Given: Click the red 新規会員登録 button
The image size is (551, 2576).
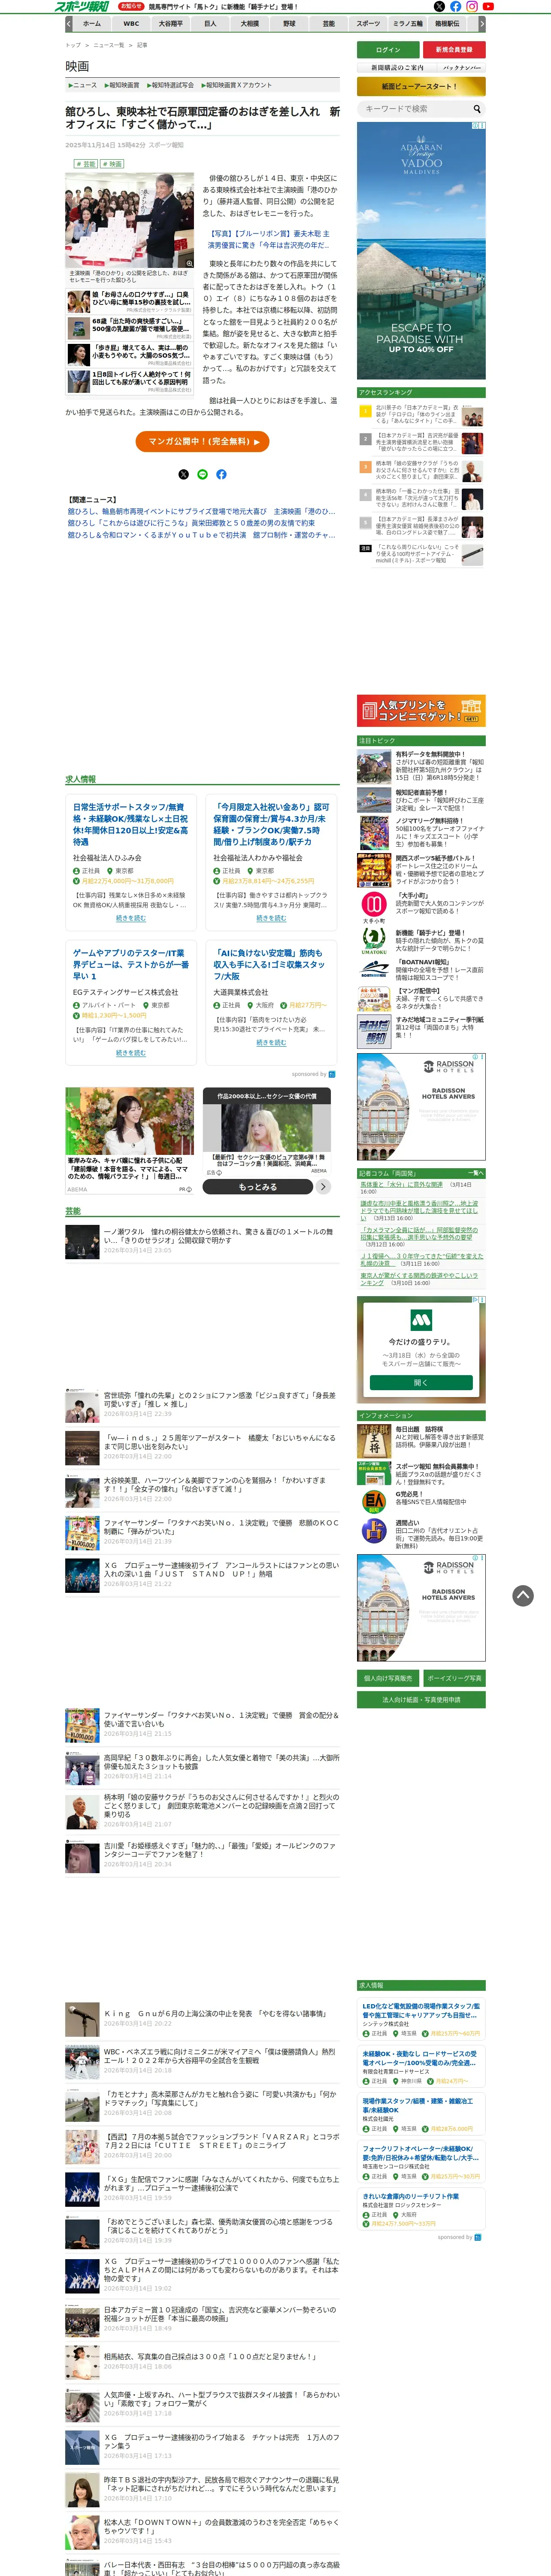Looking at the screenshot, I should (454, 49).
